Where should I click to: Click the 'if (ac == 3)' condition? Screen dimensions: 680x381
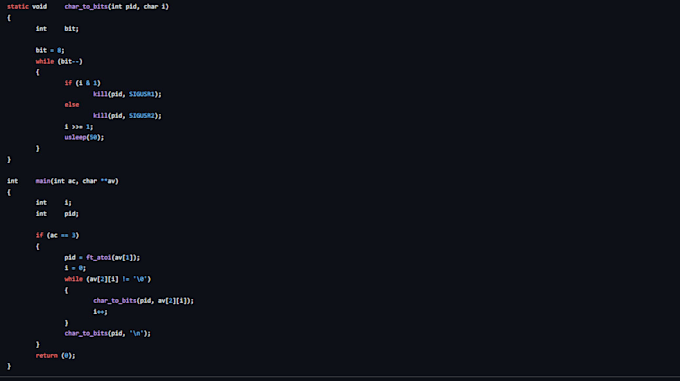tap(57, 235)
